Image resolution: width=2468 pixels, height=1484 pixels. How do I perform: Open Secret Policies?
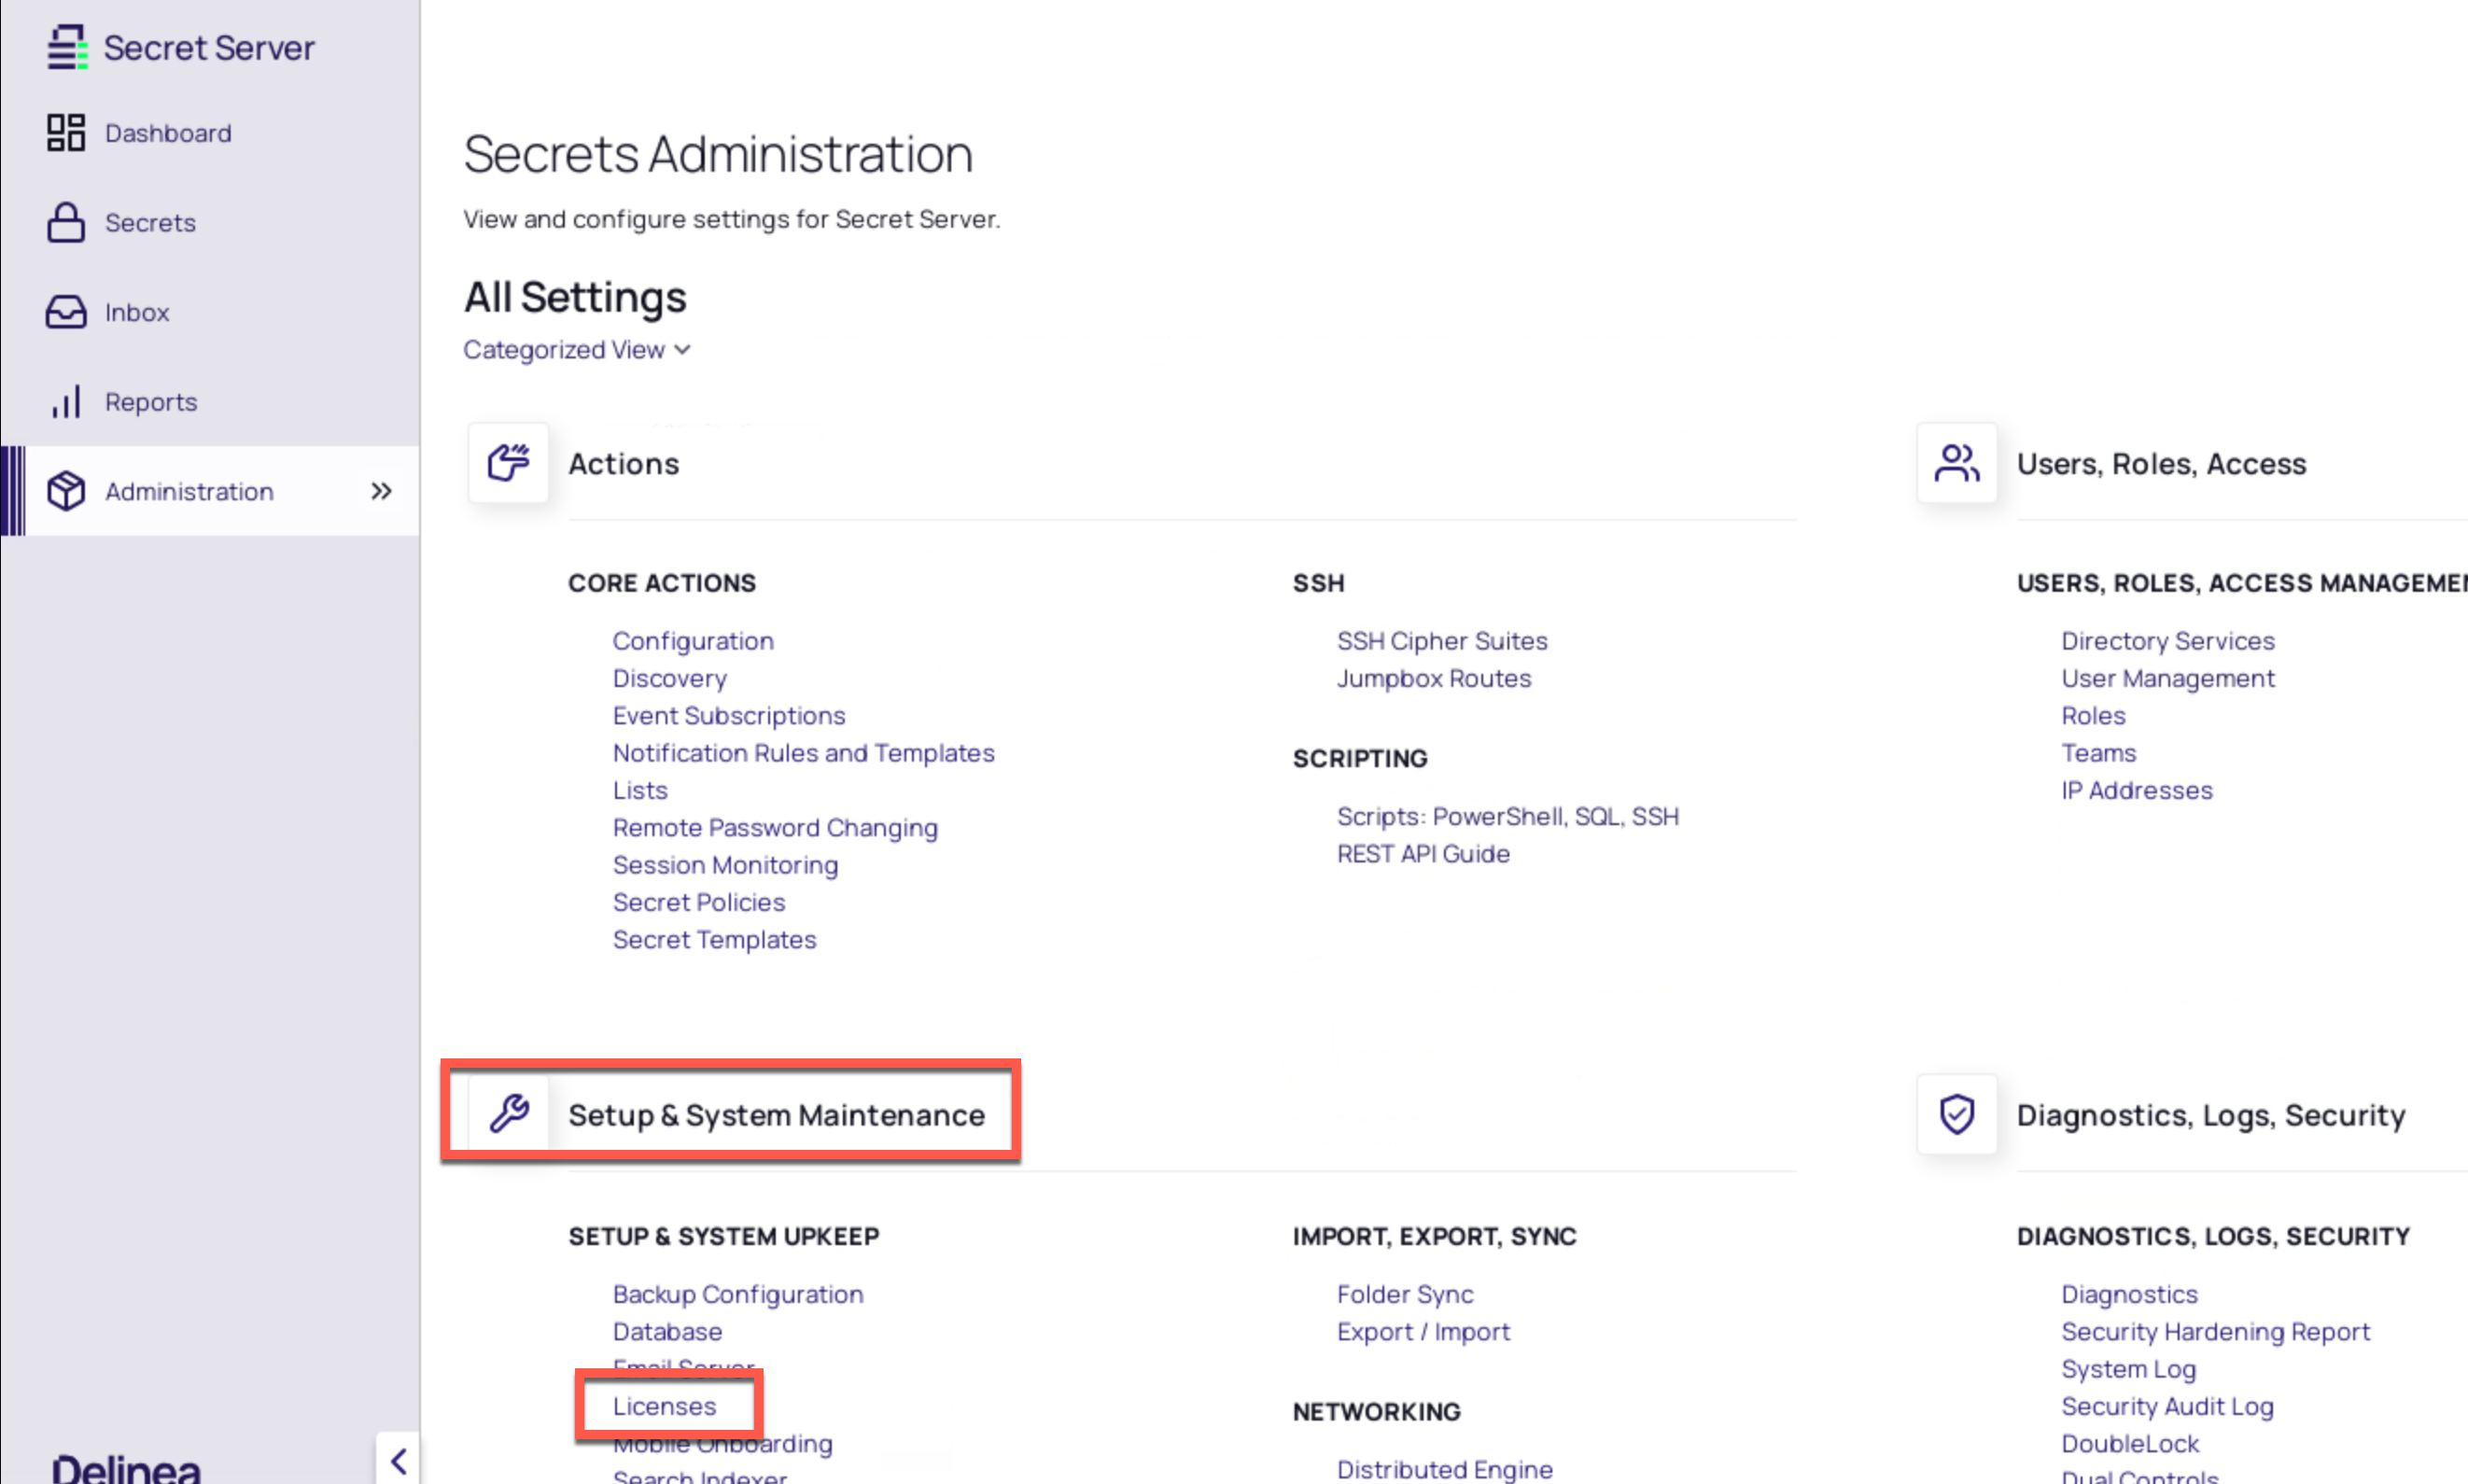(x=699, y=902)
